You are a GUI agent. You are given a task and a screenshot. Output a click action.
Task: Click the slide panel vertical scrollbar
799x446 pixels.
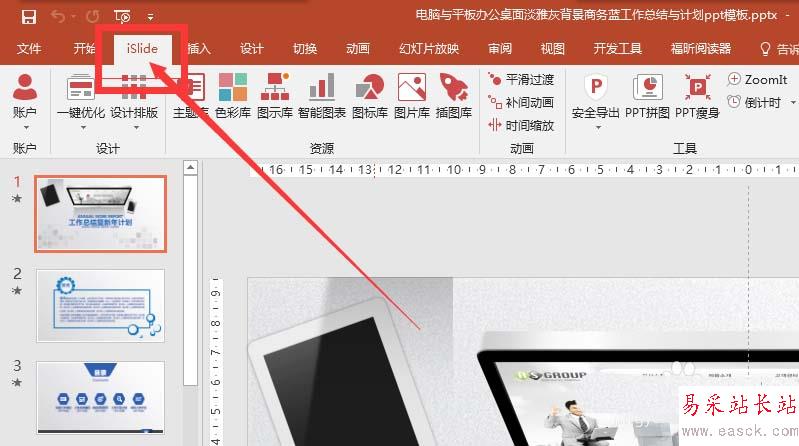pyautogui.click(x=191, y=280)
